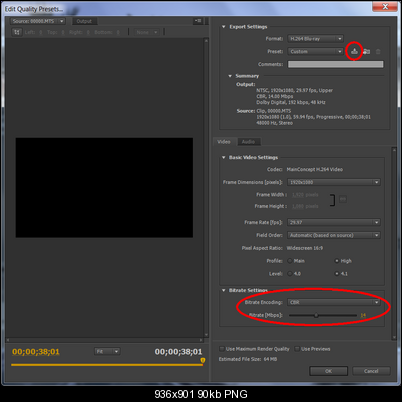
Task: Select the Main profile radio button
Action: pos(290,261)
